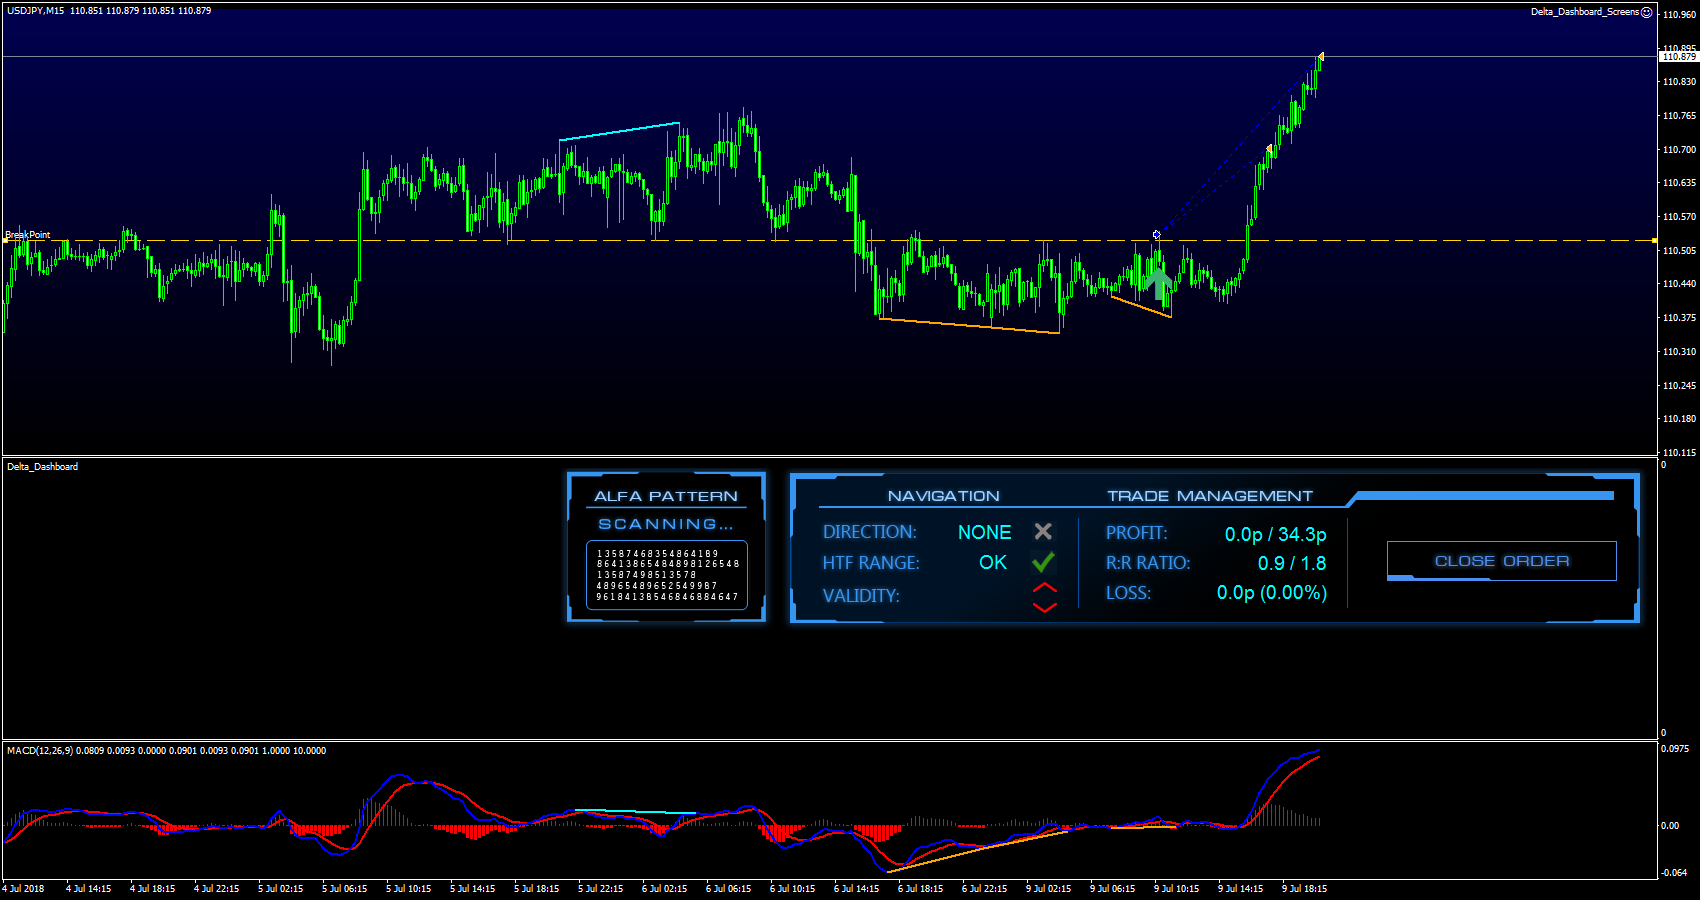Click the green buy arrow on chart
1700x900 pixels.
1159,284
